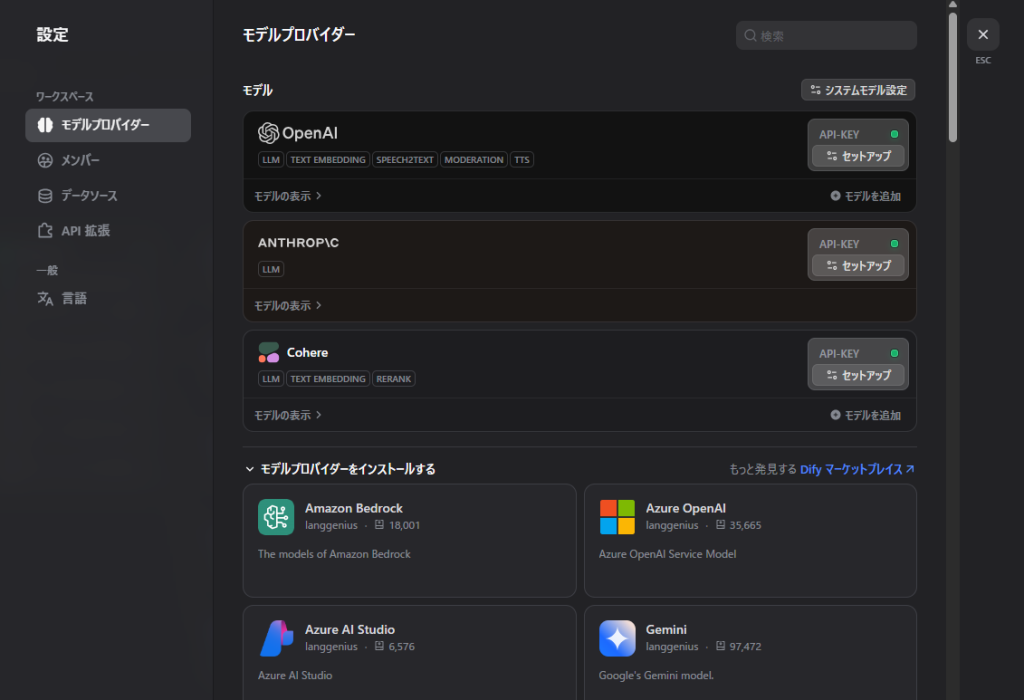1024x700 pixels.
Task: Close the settings dialog with the X
Action: click(983, 35)
